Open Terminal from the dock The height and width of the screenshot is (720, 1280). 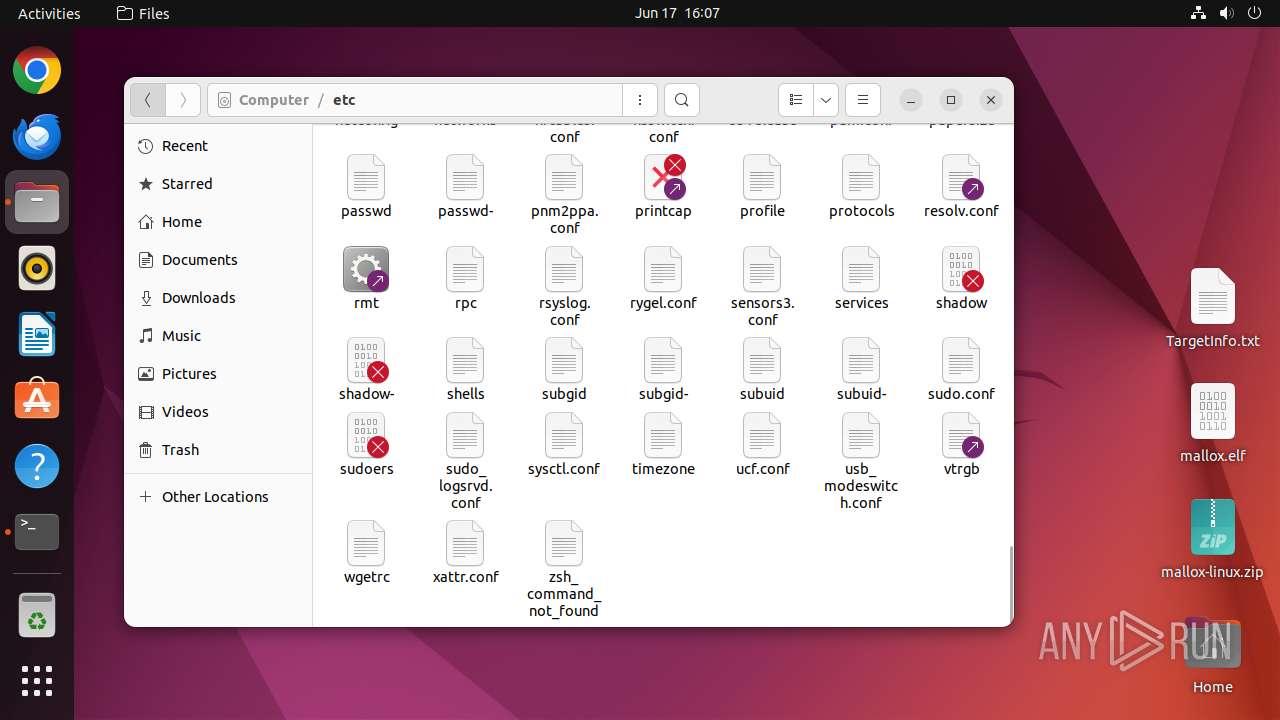pyautogui.click(x=37, y=532)
